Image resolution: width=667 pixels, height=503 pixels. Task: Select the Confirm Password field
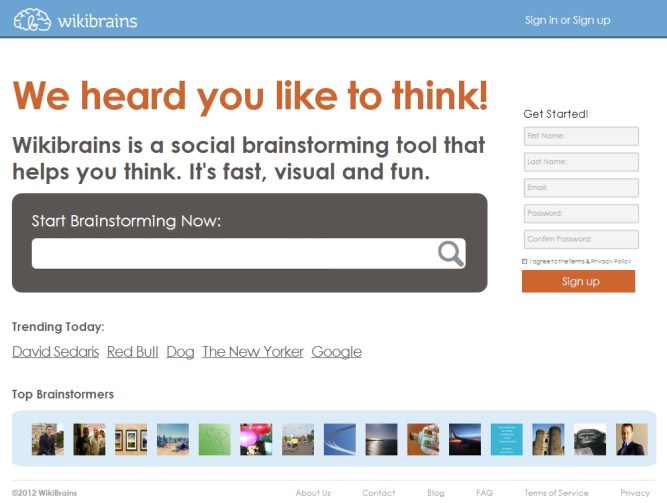(x=580, y=240)
